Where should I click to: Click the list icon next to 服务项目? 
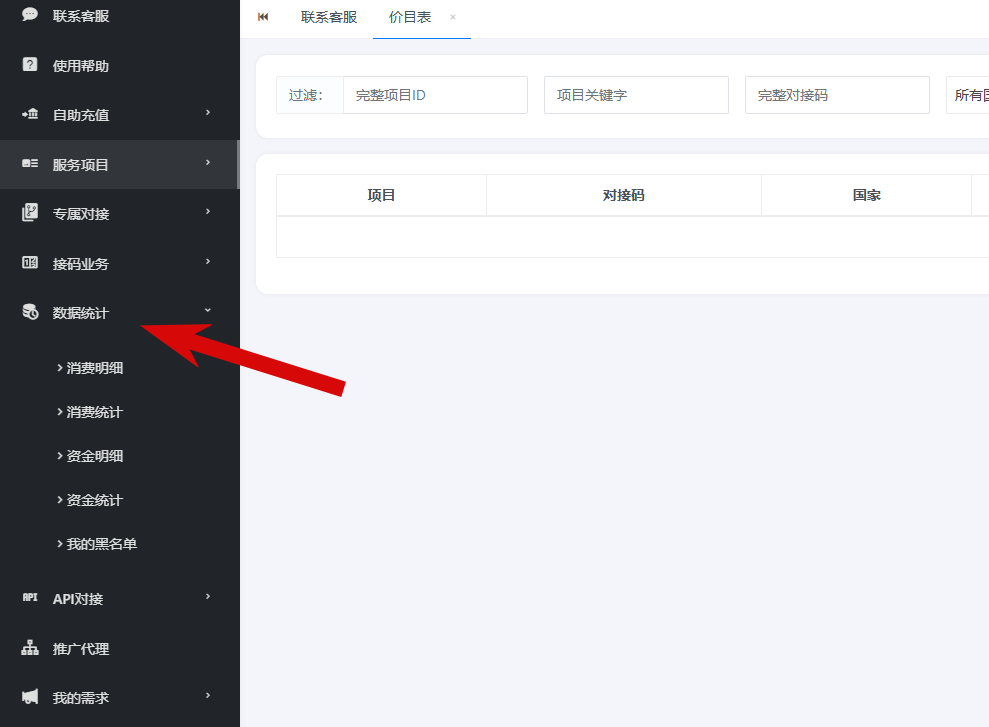pos(30,163)
